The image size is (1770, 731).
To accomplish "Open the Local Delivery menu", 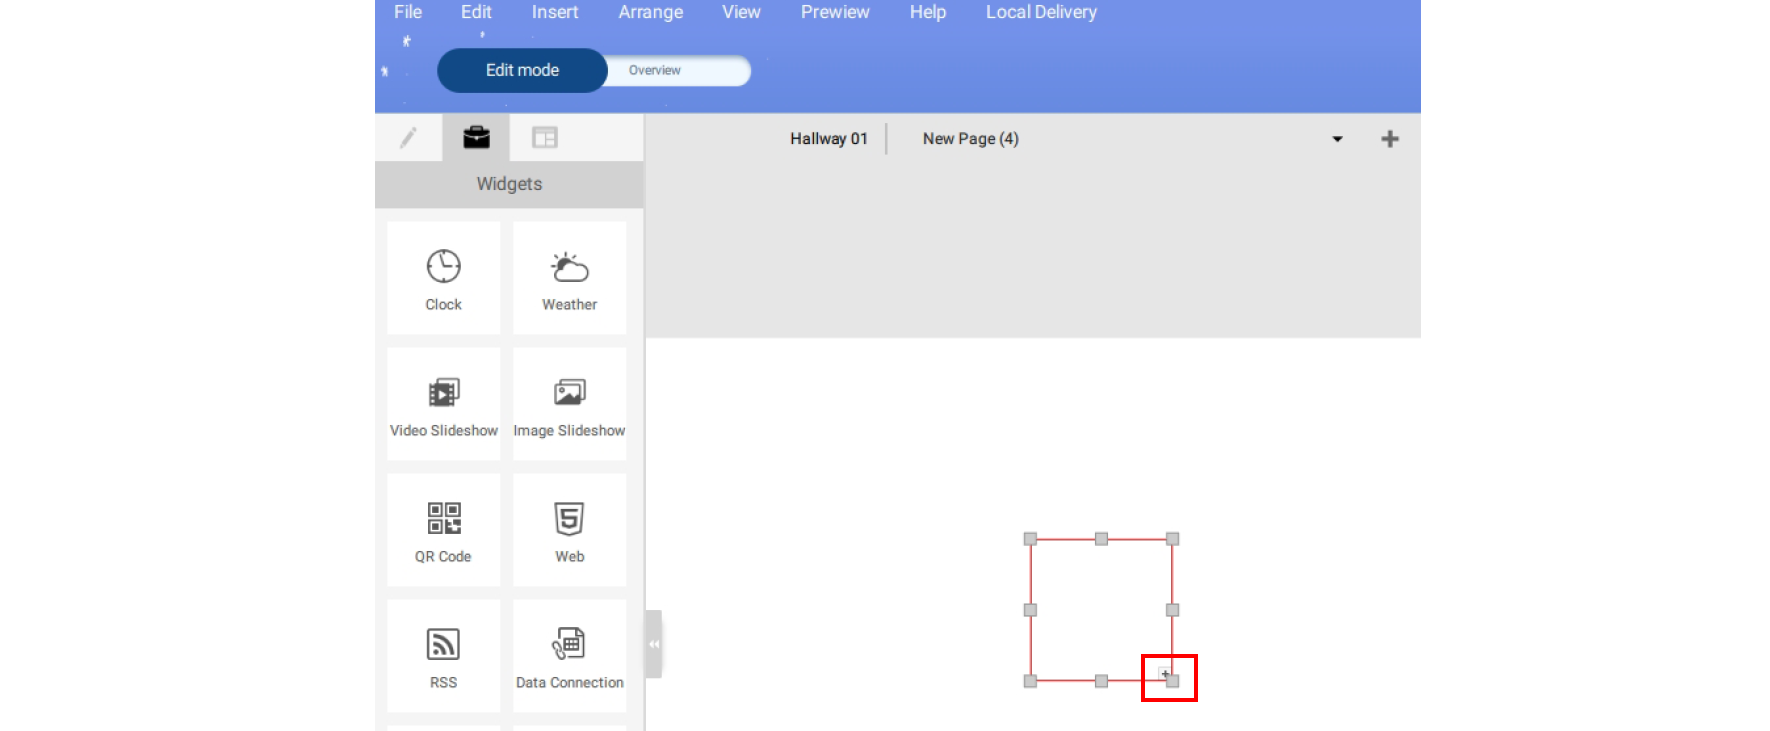I will click(x=1041, y=12).
